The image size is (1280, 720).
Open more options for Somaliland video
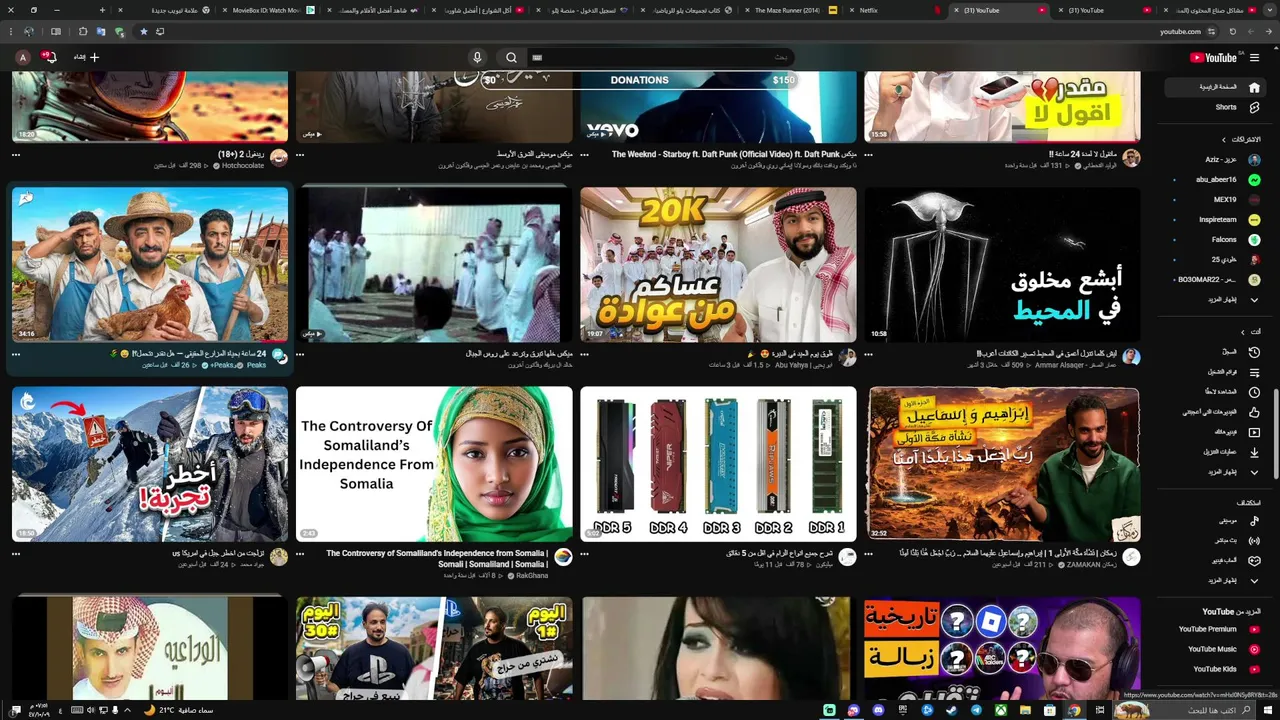(x=300, y=553)
